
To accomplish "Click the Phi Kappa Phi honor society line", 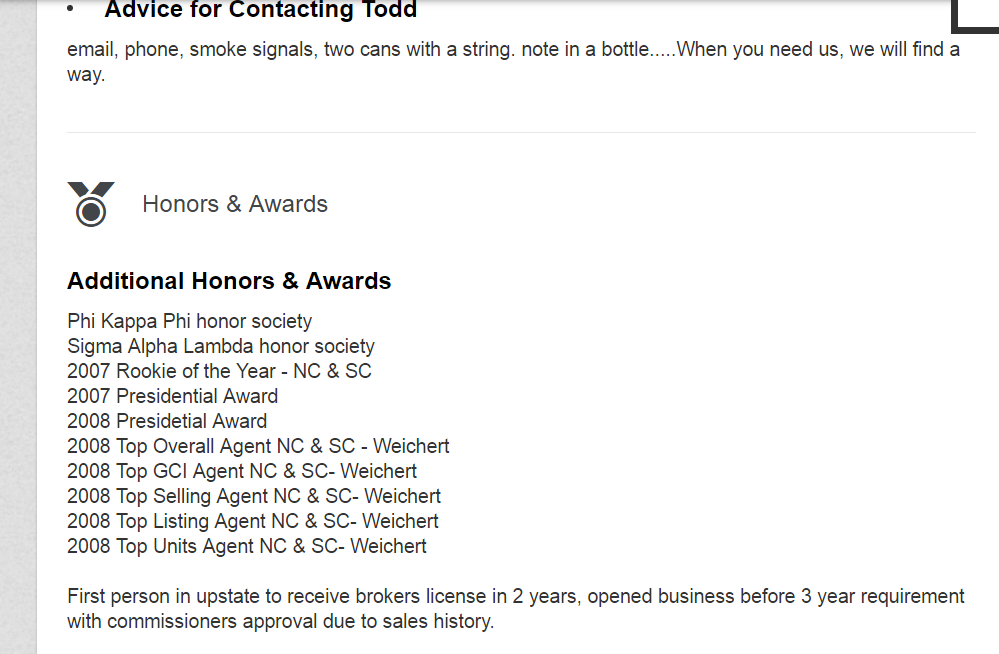I will [x=190, y=321].
